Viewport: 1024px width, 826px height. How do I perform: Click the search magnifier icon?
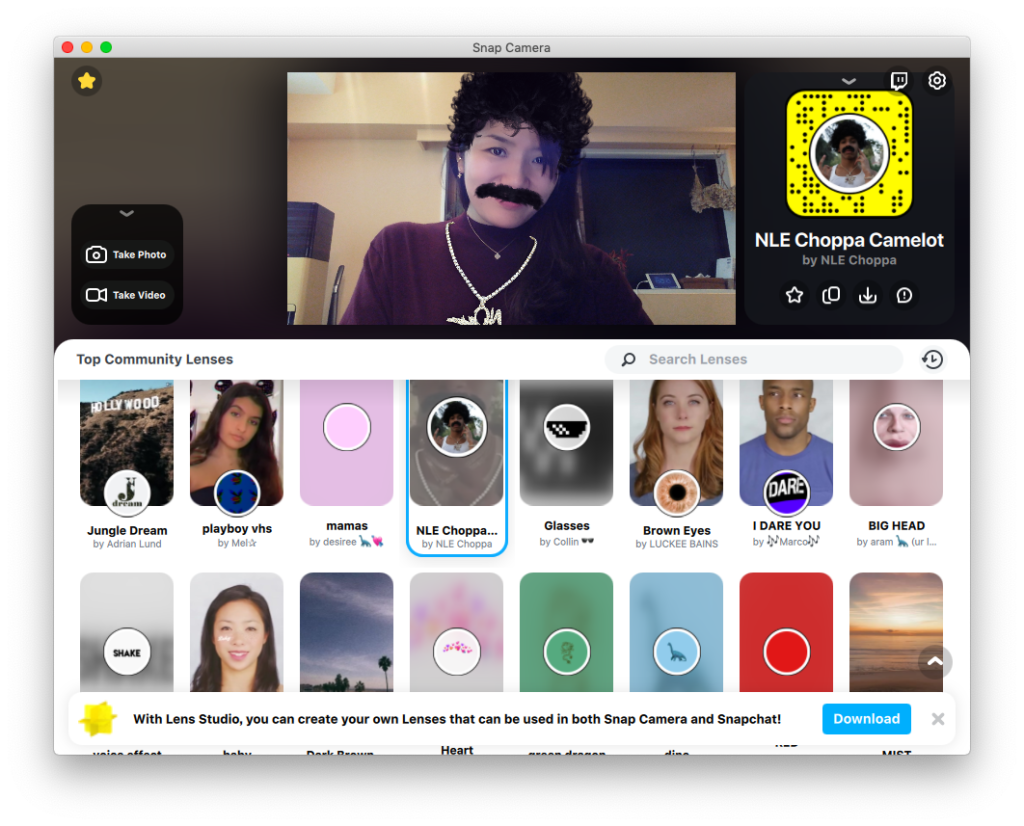[x=628, y=359]
